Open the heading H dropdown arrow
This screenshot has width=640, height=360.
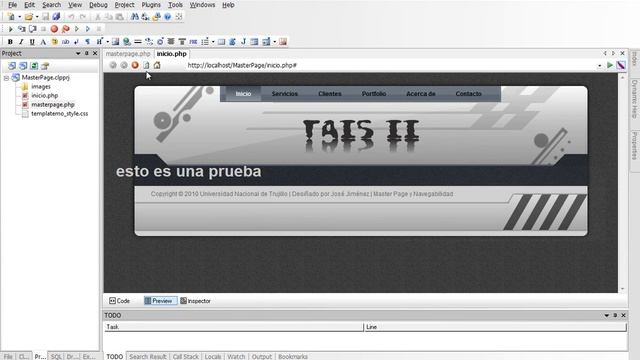tap(108, 42)
